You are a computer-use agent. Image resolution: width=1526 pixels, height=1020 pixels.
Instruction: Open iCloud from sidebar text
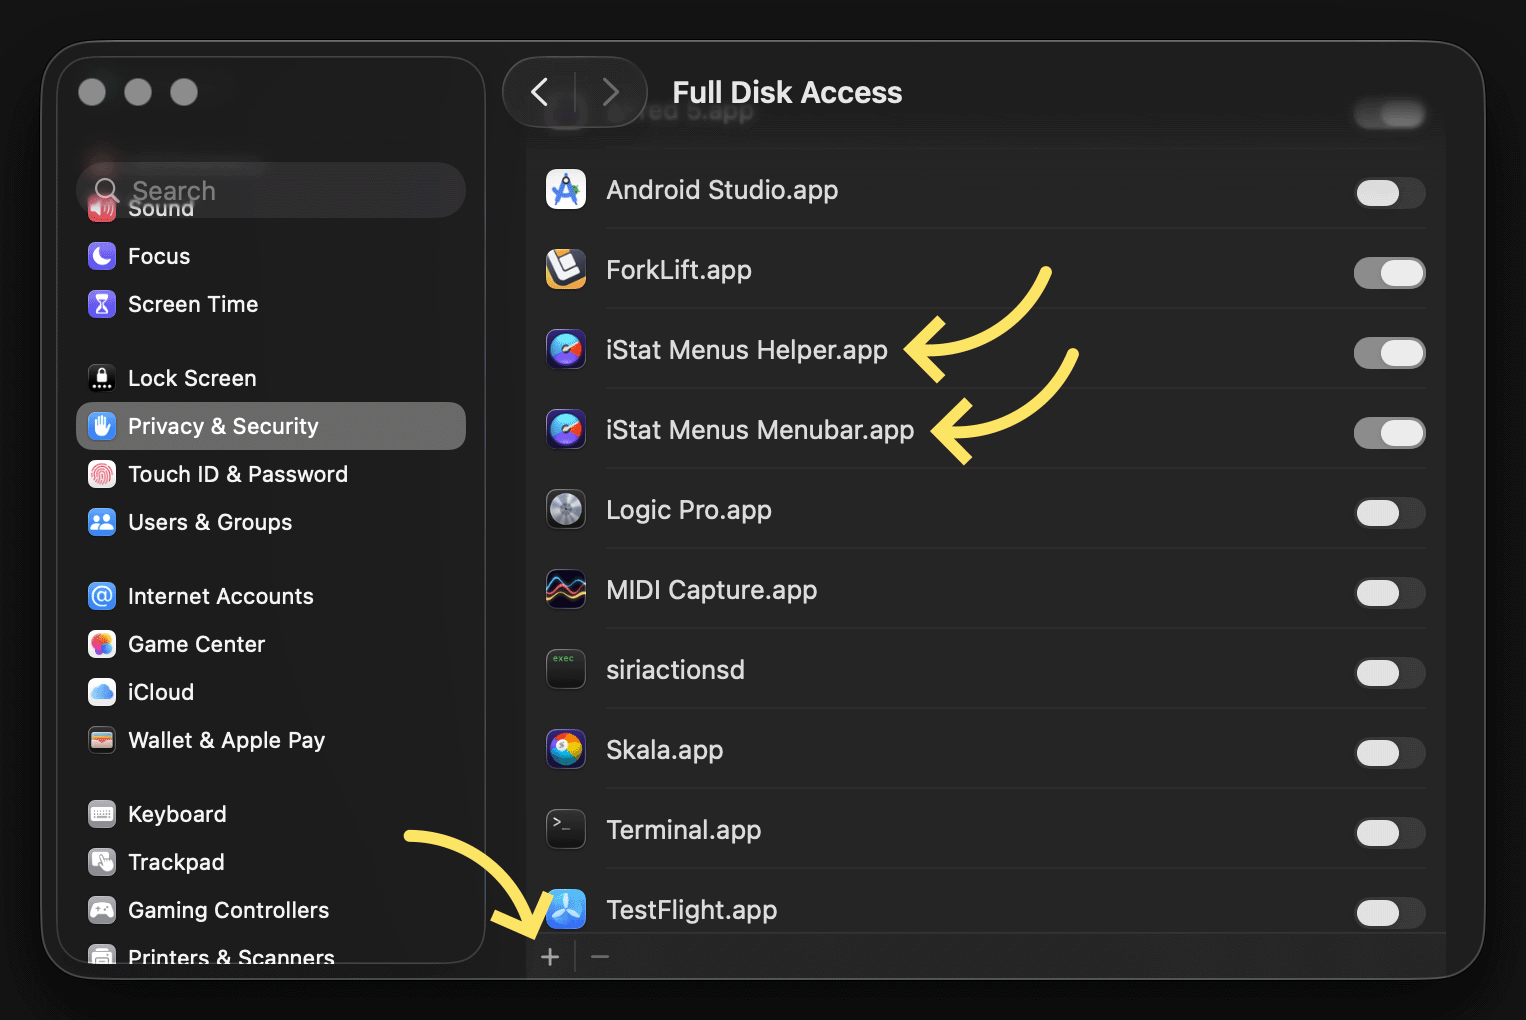click(161, 692)
